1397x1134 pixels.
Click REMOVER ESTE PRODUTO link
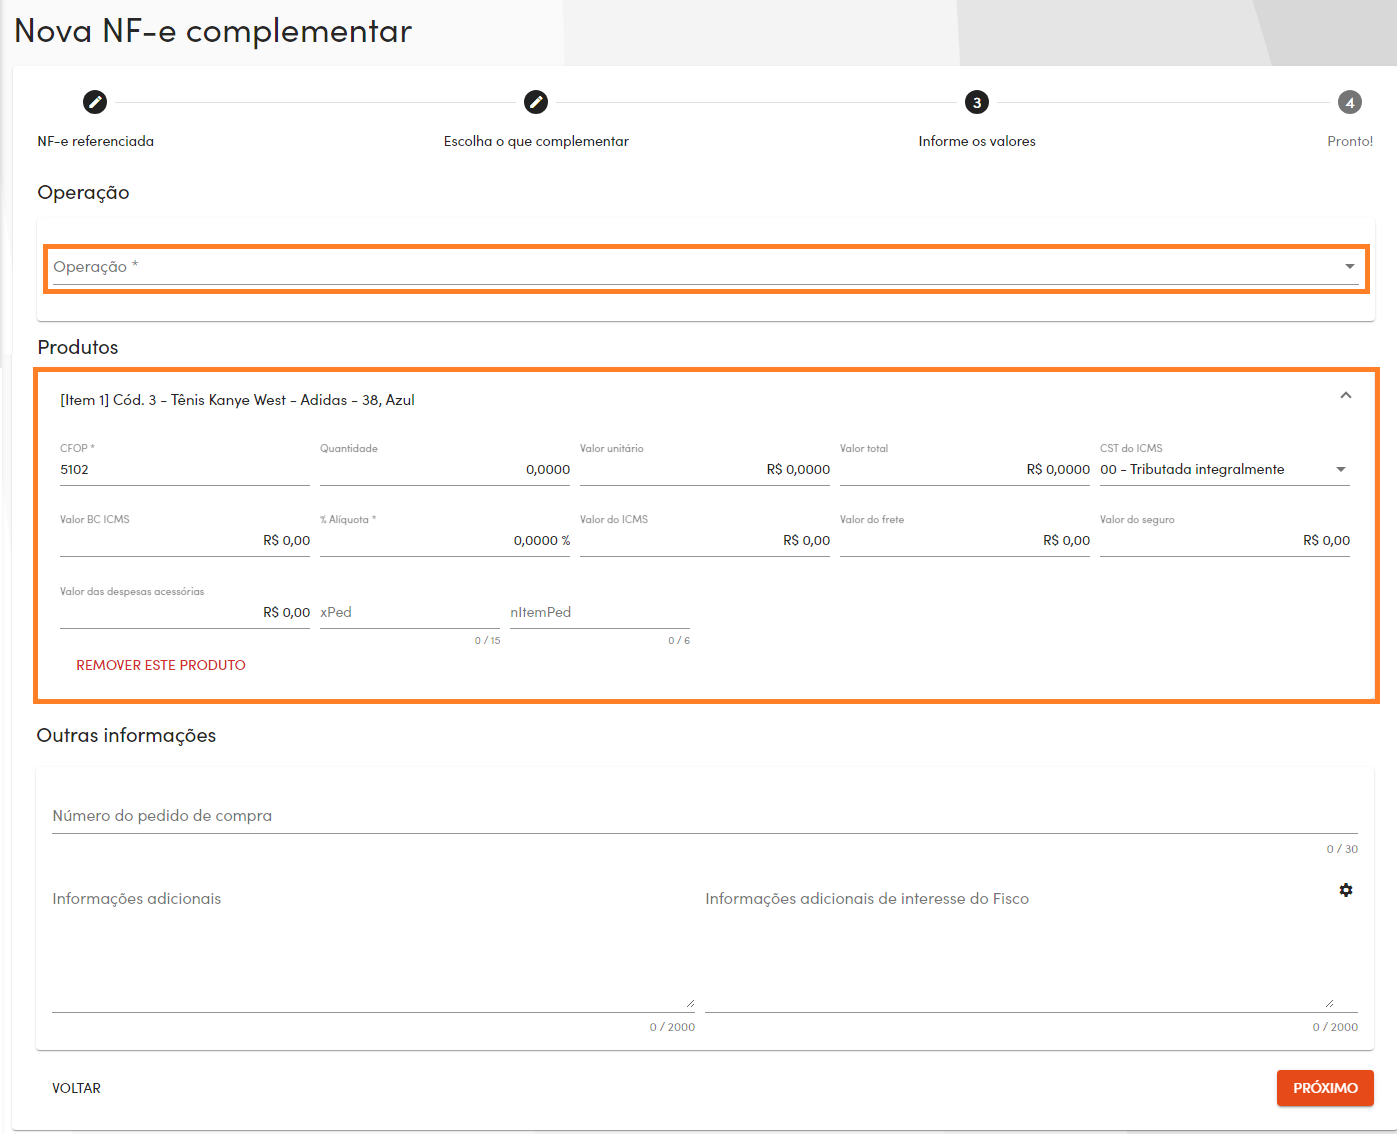[161, 665]
